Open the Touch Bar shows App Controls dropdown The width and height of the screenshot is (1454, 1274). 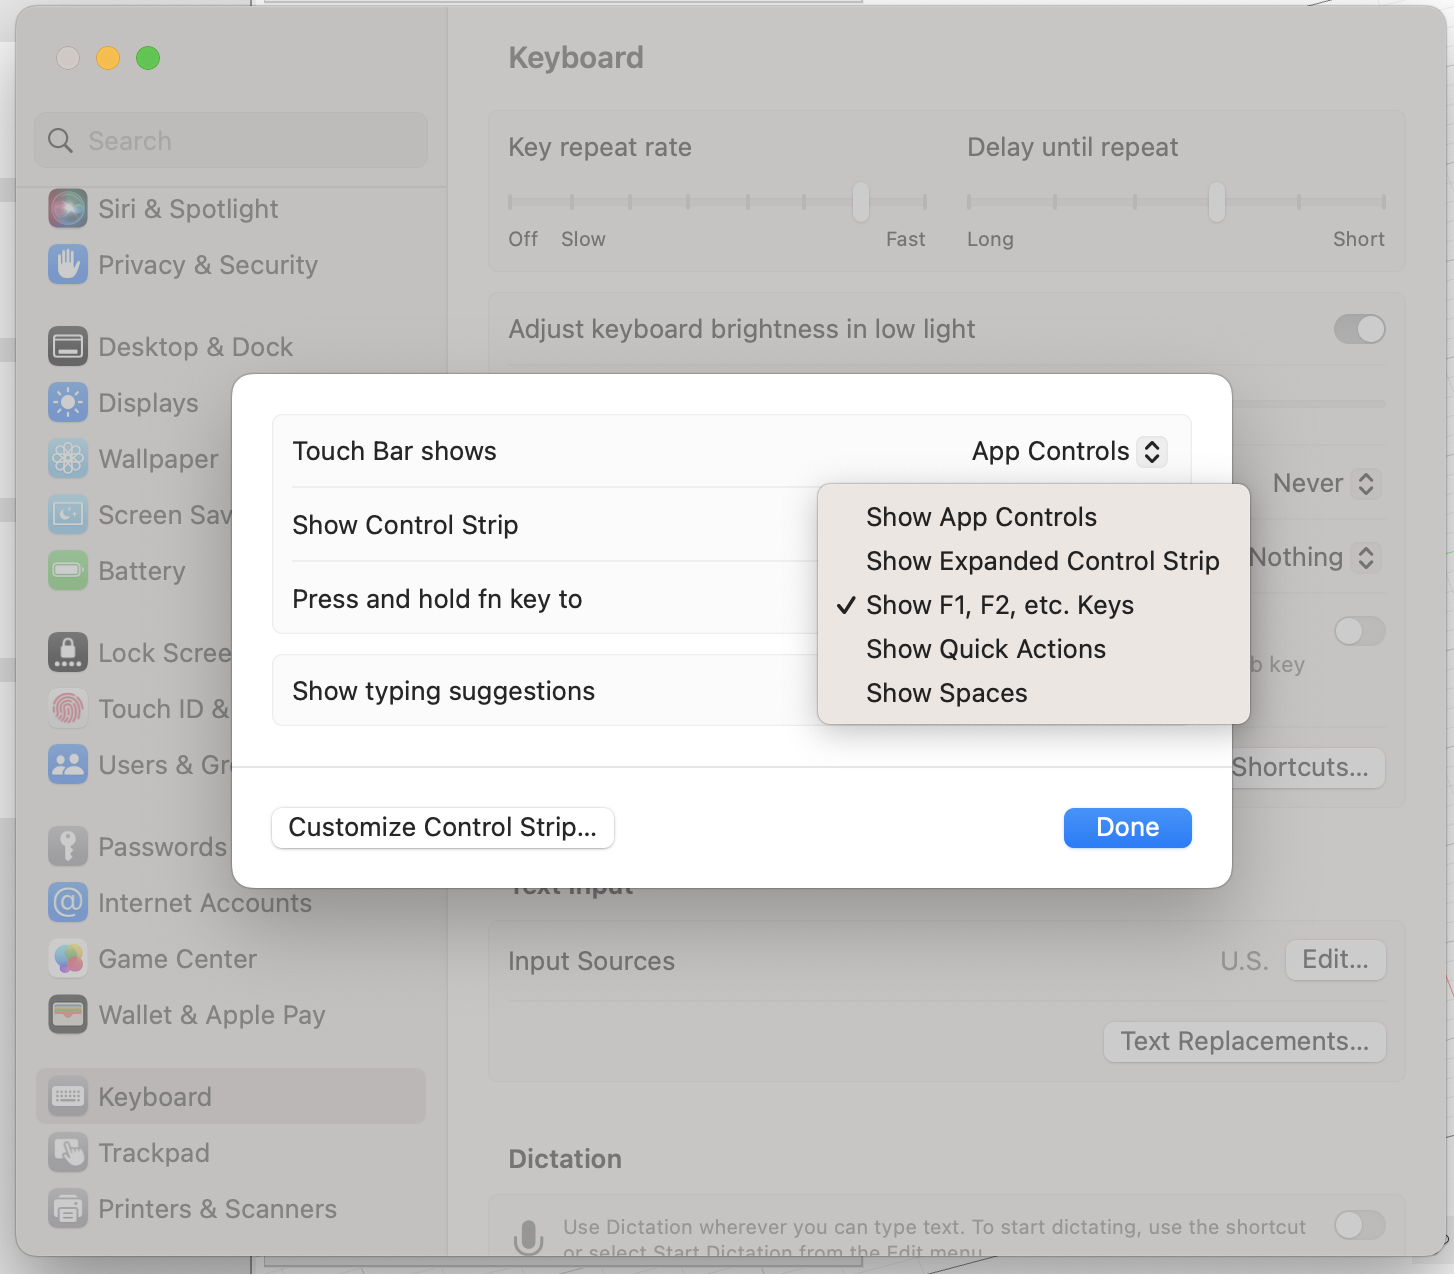click(1067, 452)
